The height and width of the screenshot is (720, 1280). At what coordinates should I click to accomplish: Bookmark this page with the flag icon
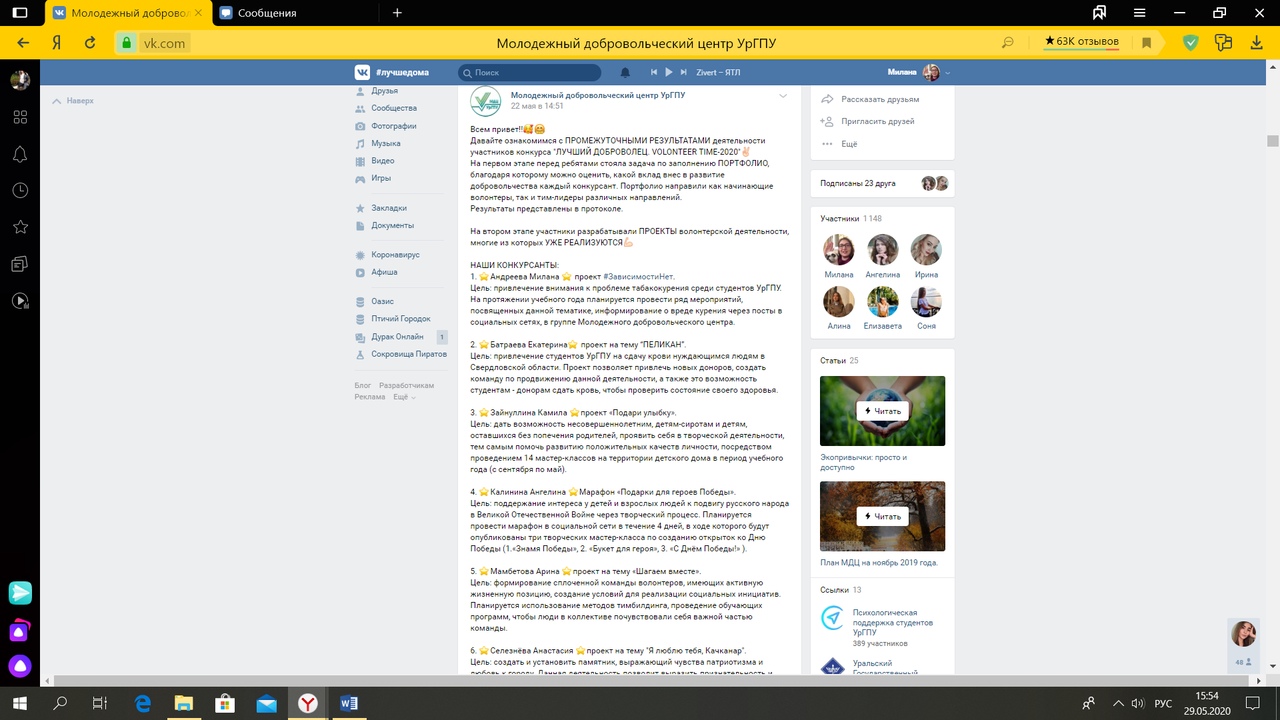click(1147, 43)
